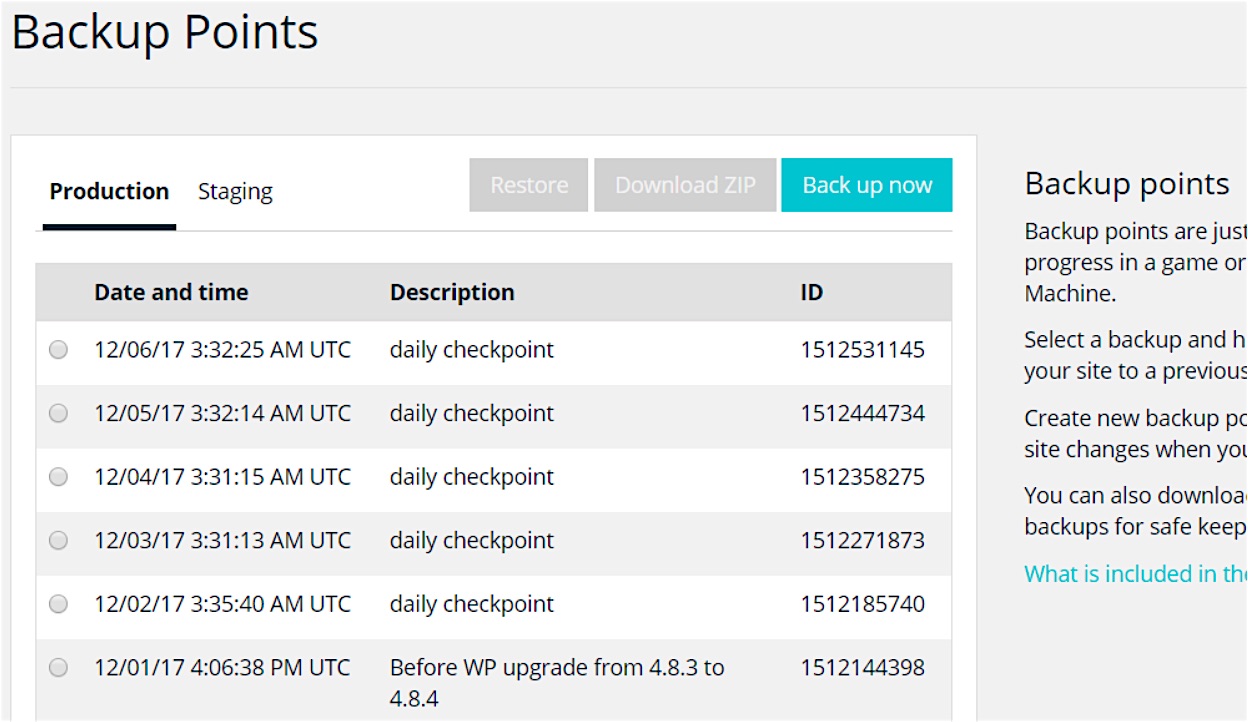Click the Backup Points page title

click(165, 33)
